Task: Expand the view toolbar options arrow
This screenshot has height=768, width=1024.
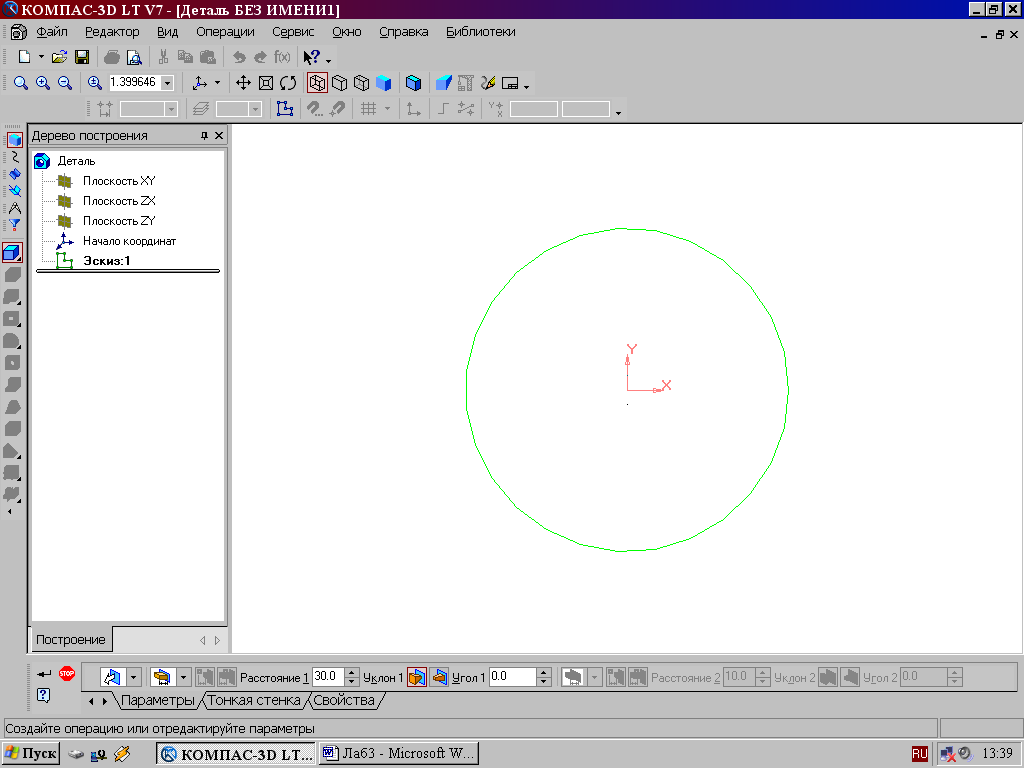Action: point(526,87)
